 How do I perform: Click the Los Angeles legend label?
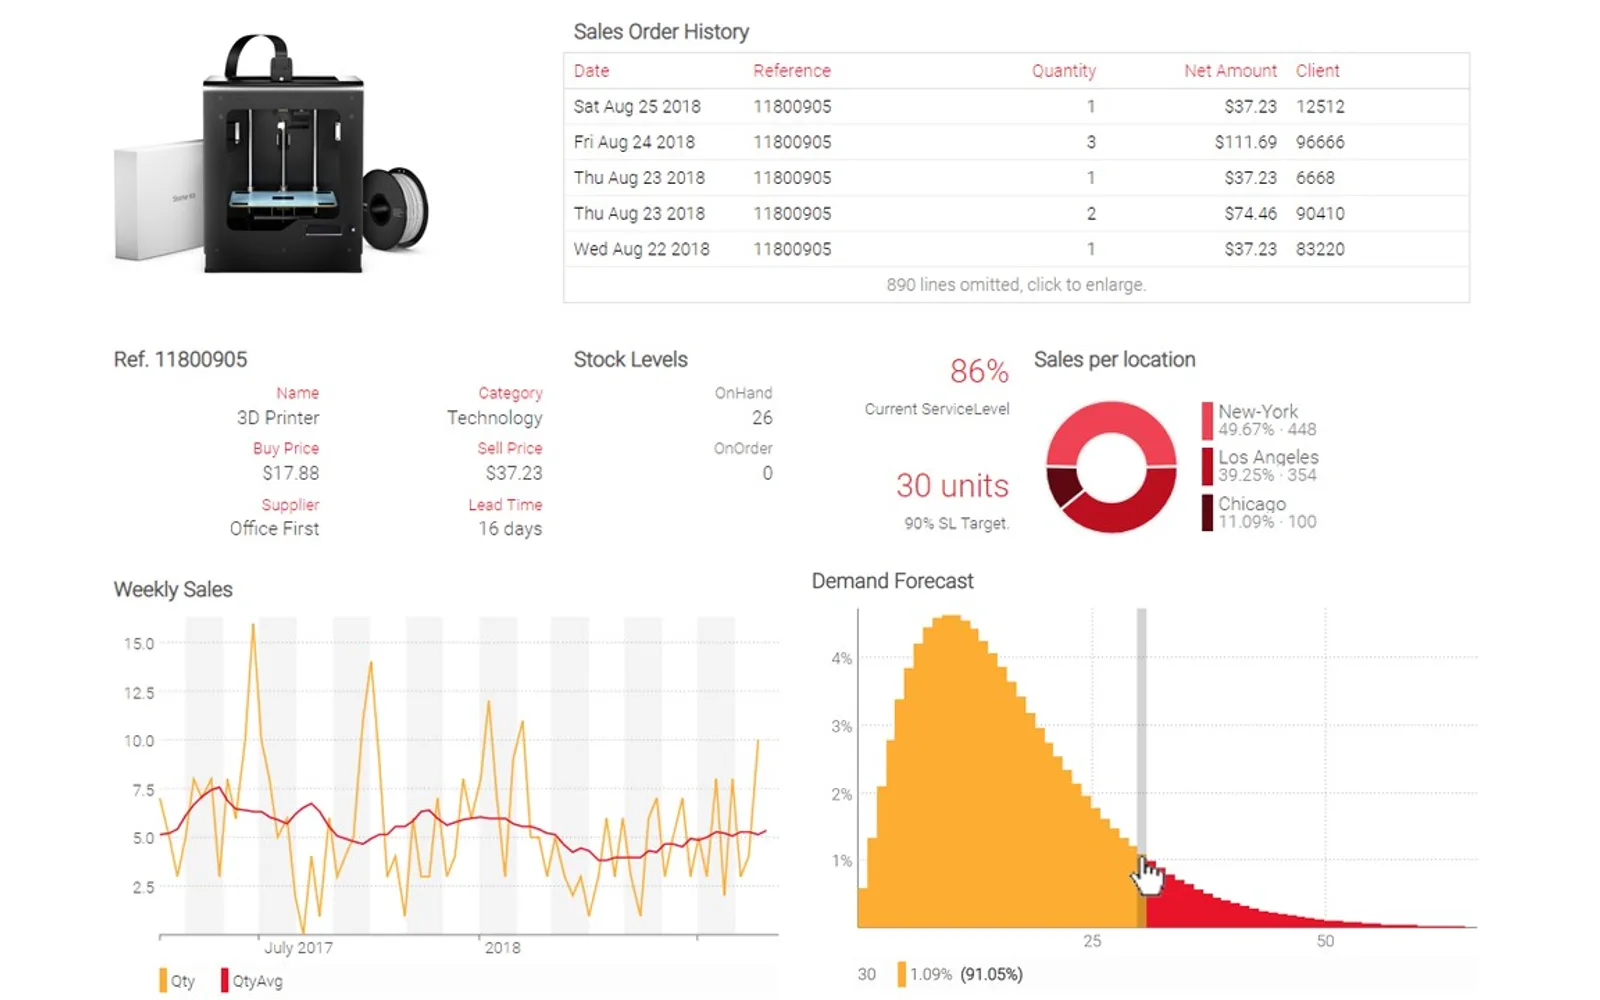coord(1268,457)
